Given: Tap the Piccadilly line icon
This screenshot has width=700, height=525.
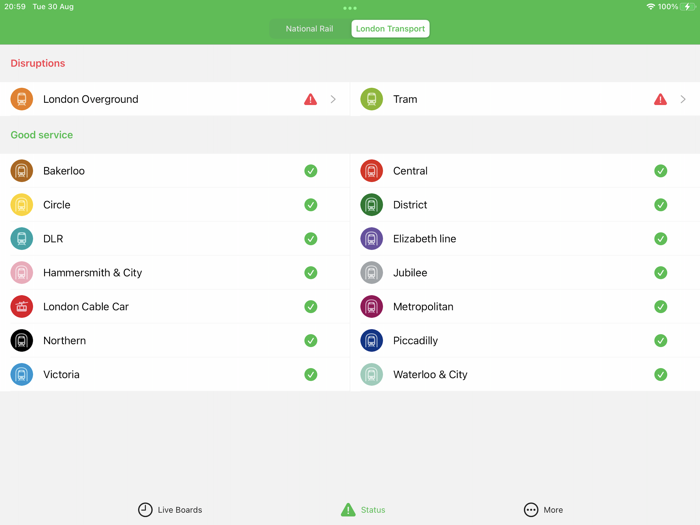Looking at the screenshot, I should [x=371, y=341].
